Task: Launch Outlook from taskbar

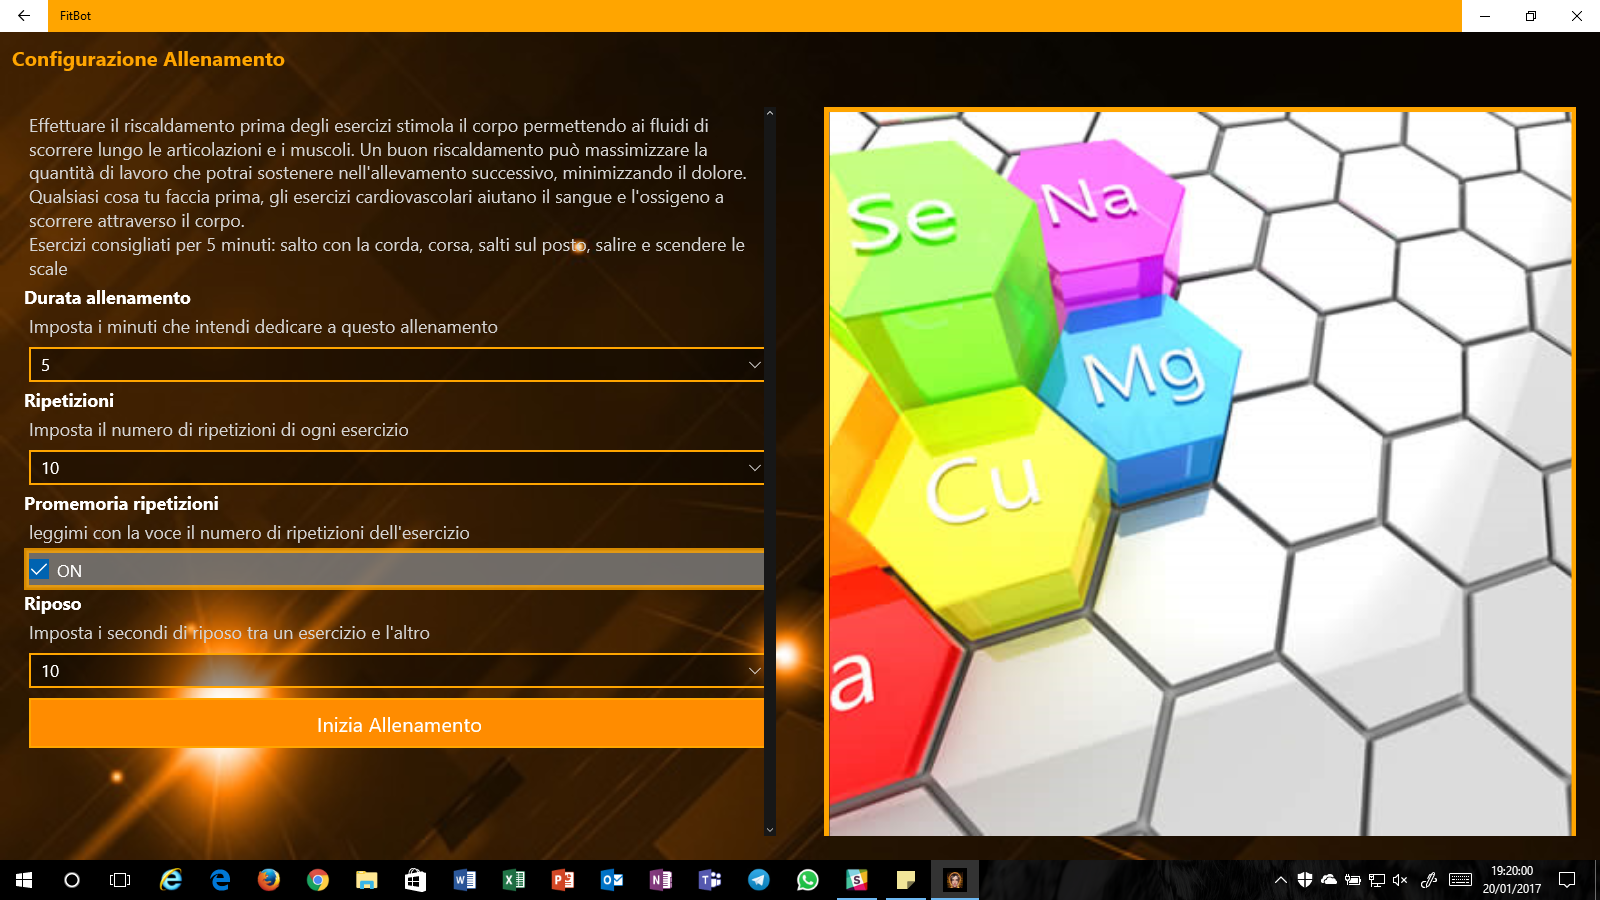Action: (x=612, y=880)
